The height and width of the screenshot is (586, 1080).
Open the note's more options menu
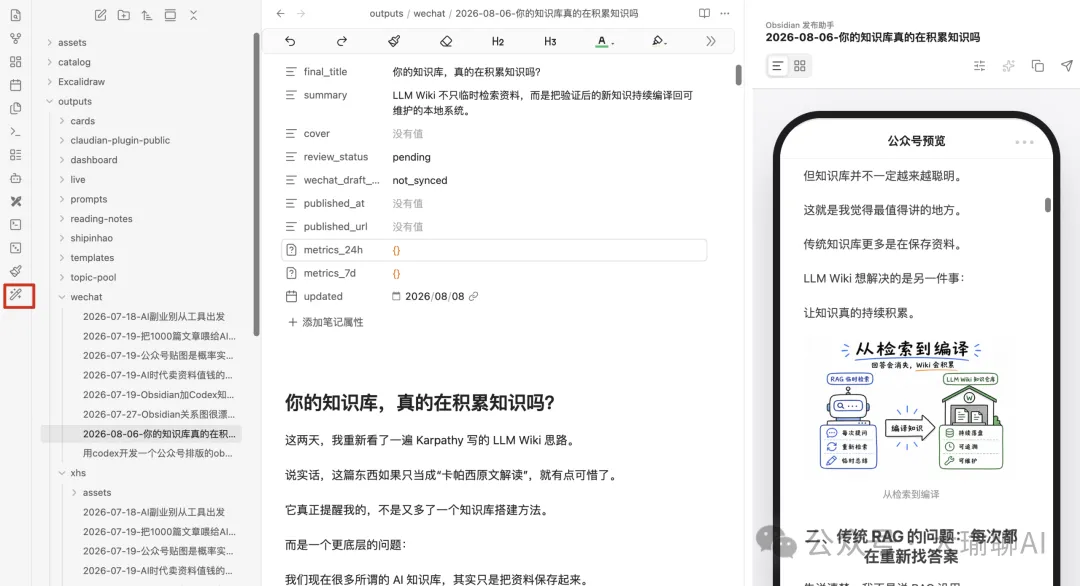pos(725,13)
